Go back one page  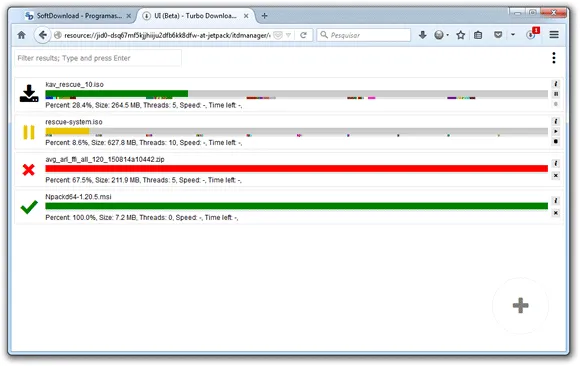pos(43,35)
